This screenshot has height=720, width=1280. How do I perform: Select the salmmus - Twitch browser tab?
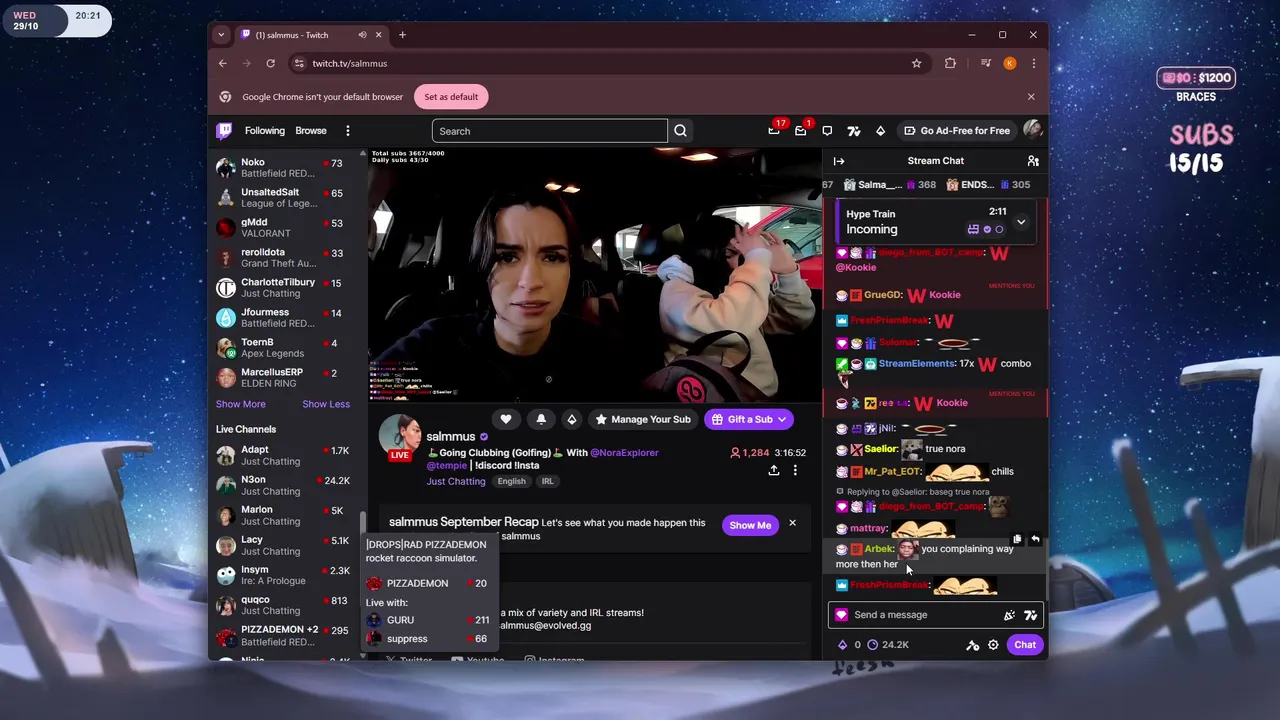pyautogui.click(x=312, y=35)
